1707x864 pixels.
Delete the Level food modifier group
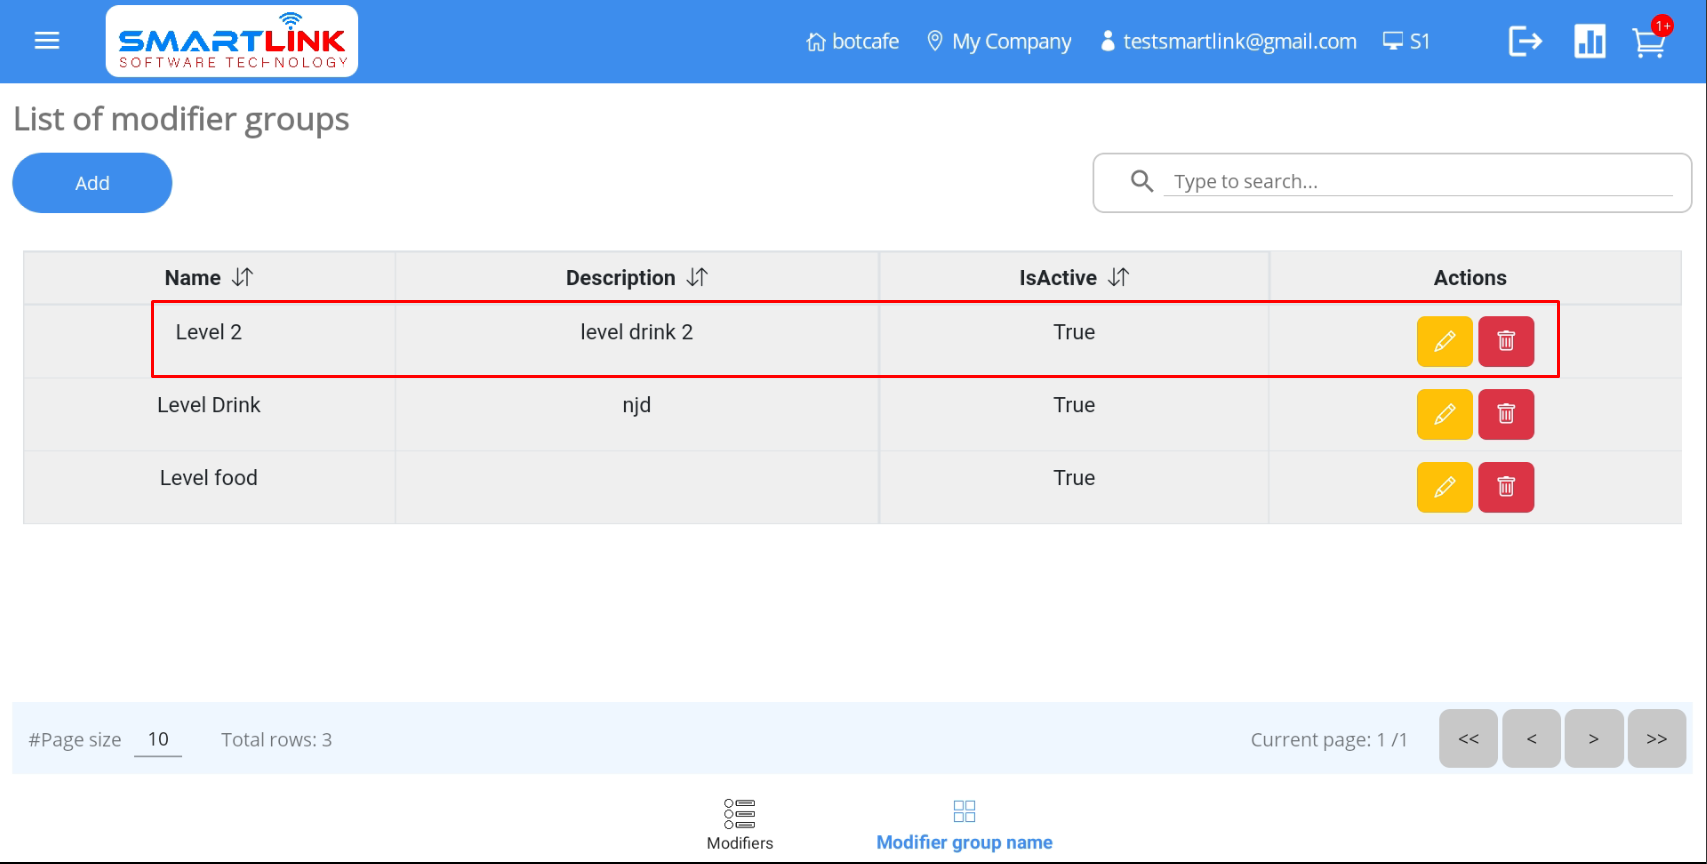coord(1506,488)
